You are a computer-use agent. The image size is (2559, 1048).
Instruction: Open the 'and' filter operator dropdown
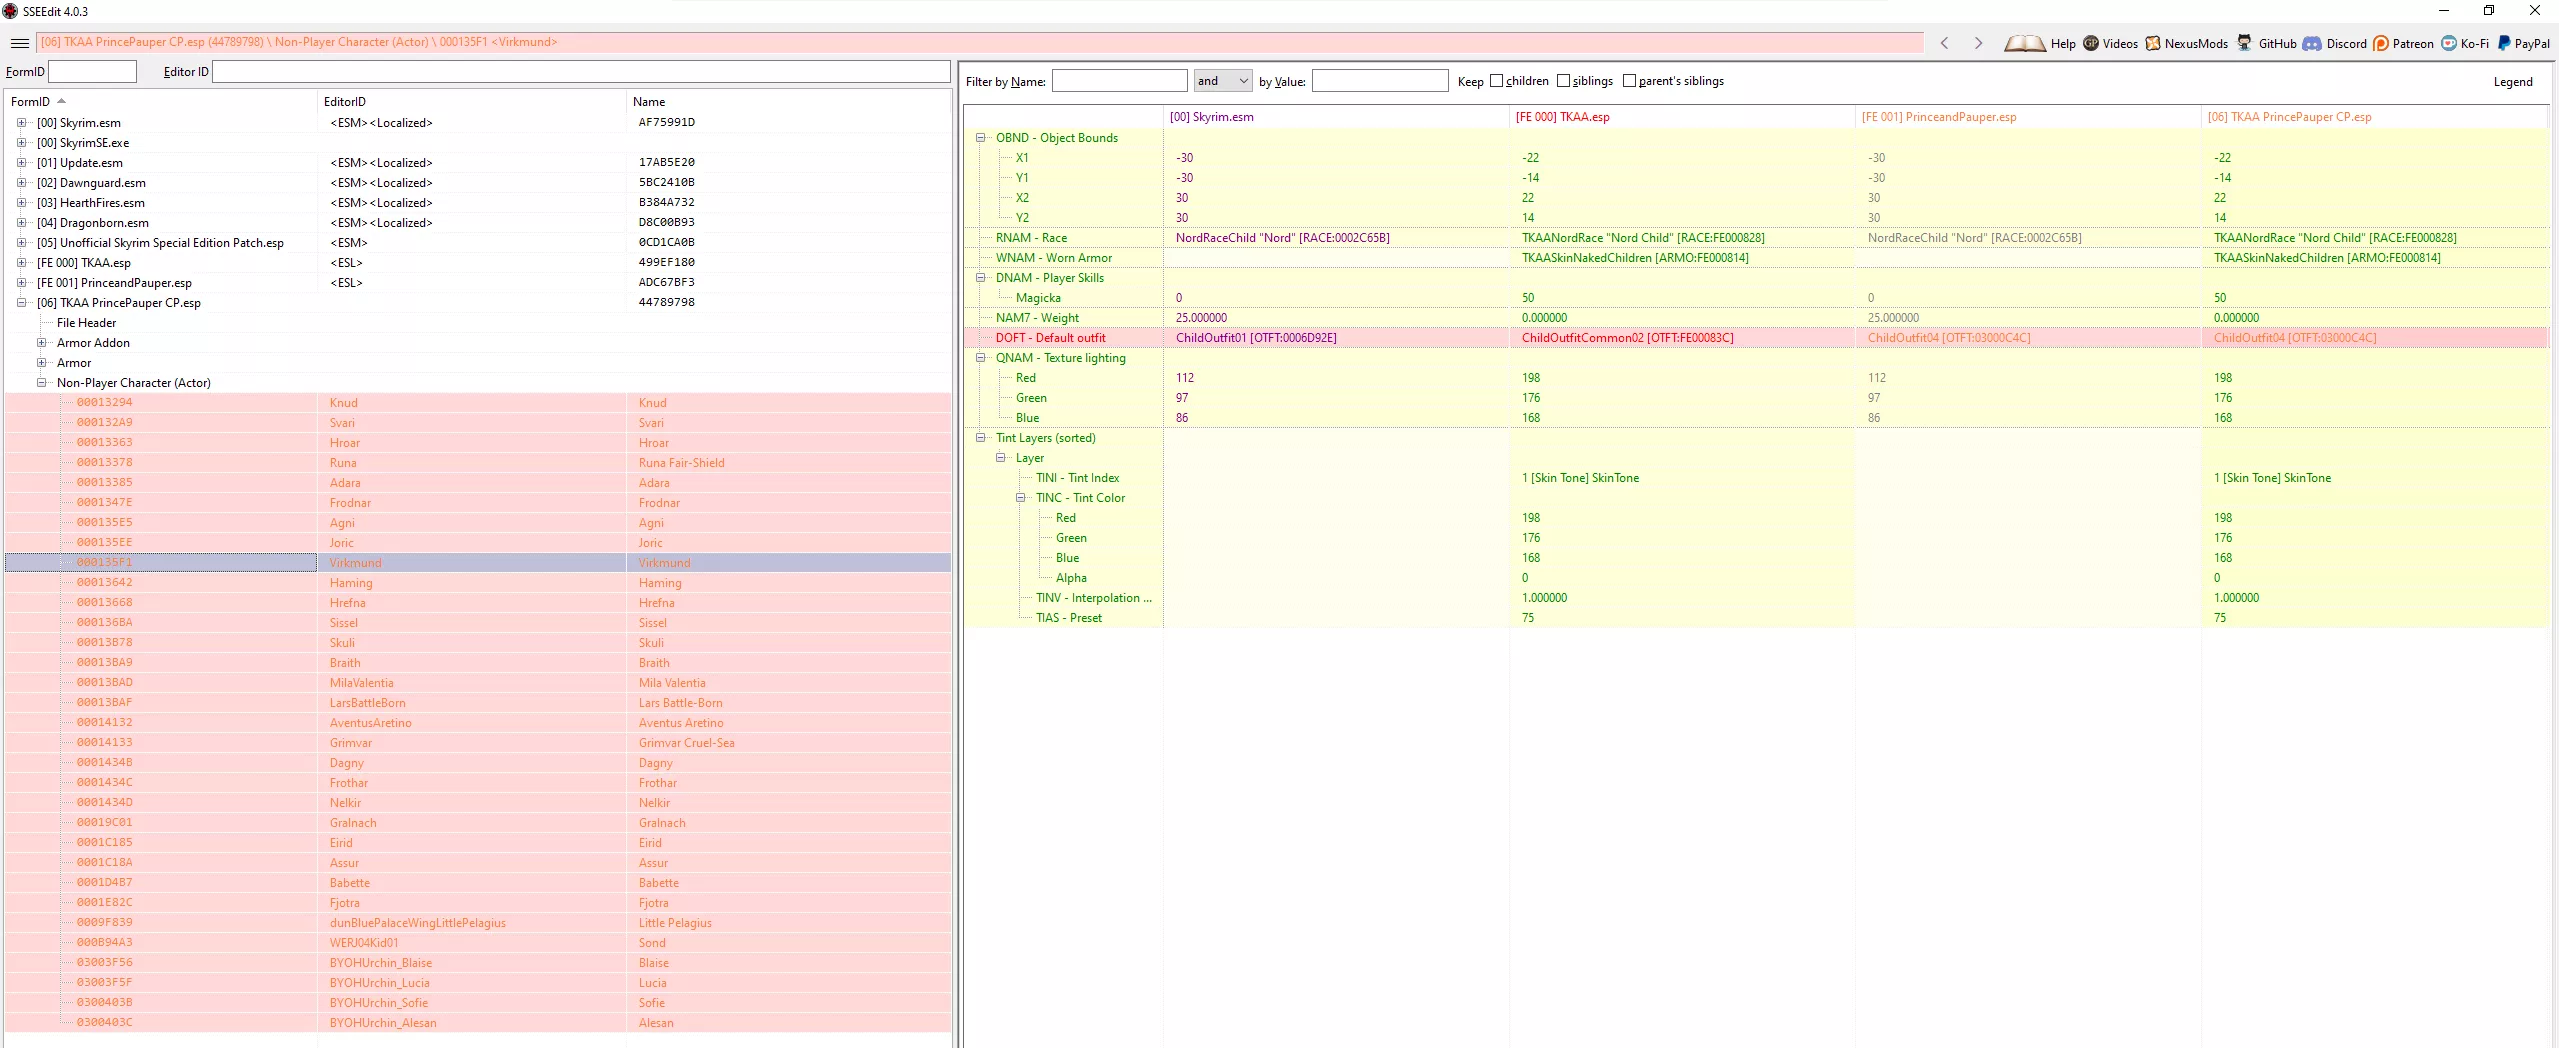pyautogui.click(x=1222, y=81)
